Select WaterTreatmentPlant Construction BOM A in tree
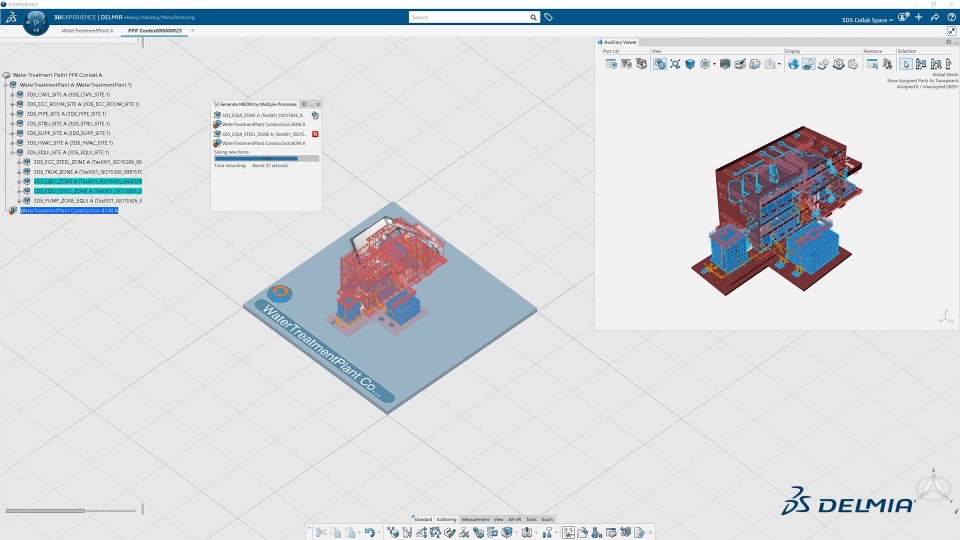 click(69, 211)
